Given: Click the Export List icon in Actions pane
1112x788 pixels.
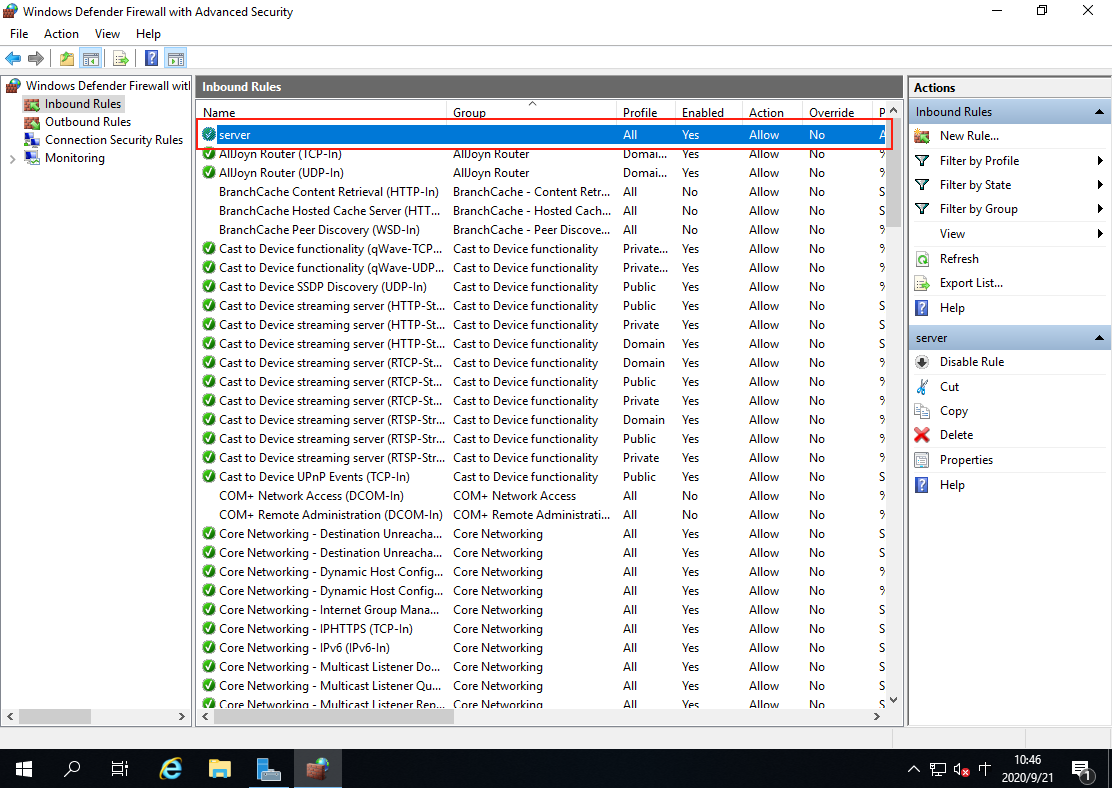Looking at the screenshot, I should (x=922, y=283).
